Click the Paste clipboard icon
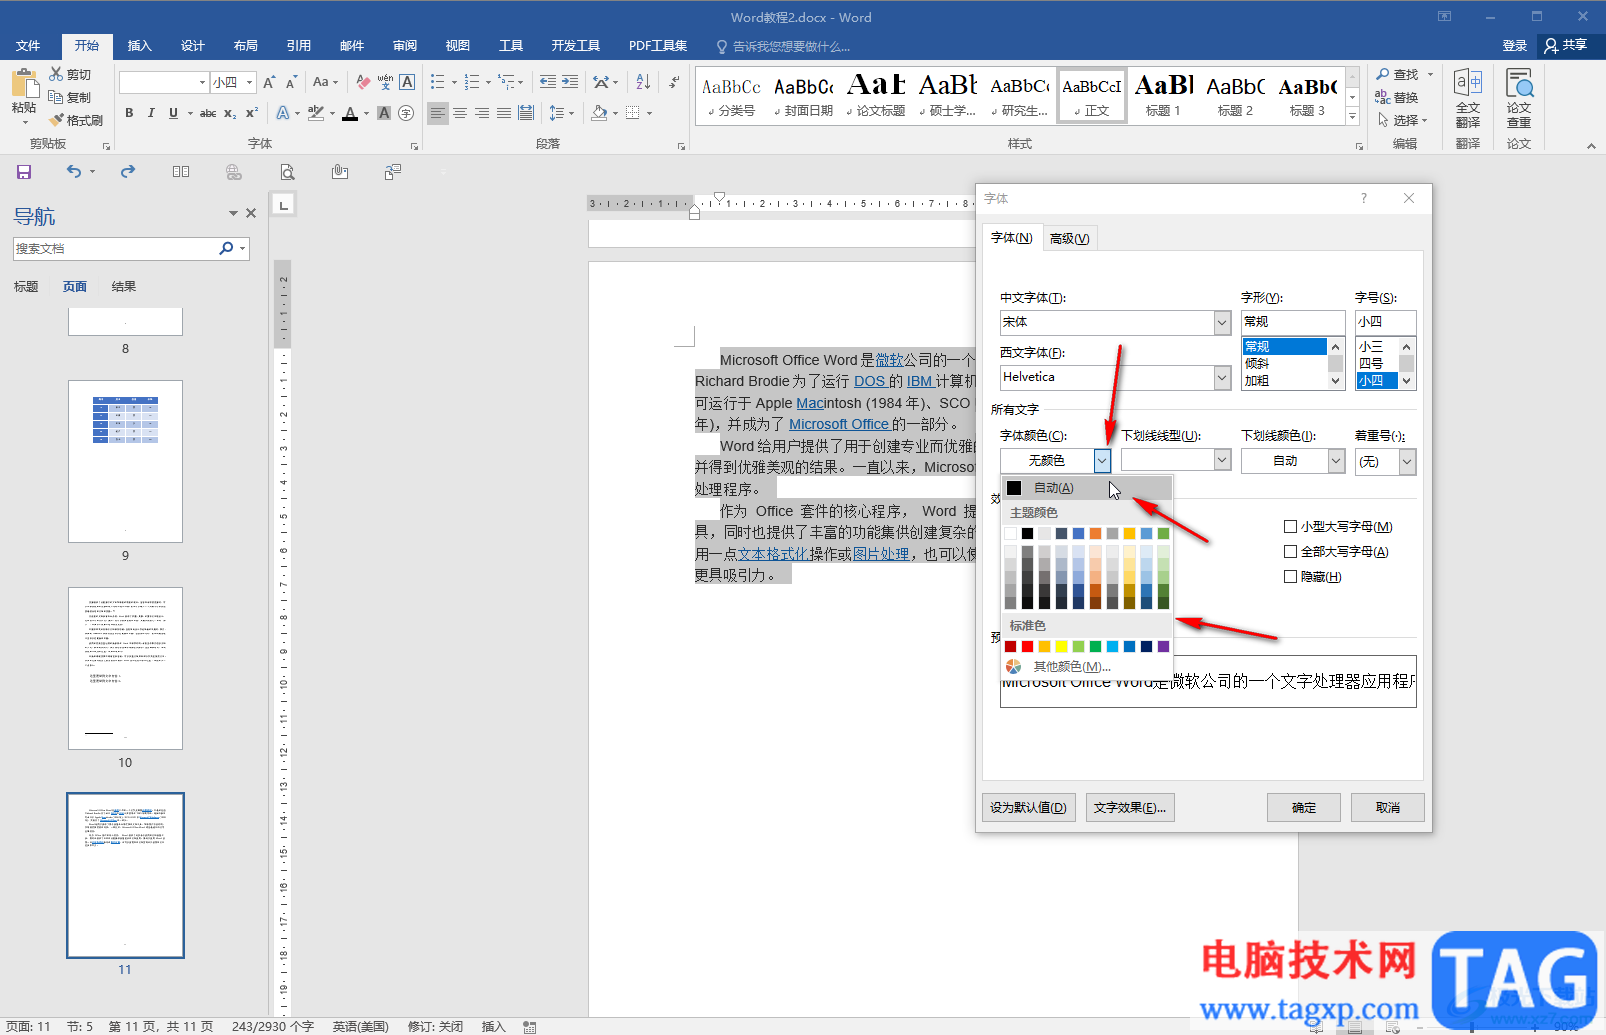Viewport: 1606px width, 1035px height. point(25,83)
